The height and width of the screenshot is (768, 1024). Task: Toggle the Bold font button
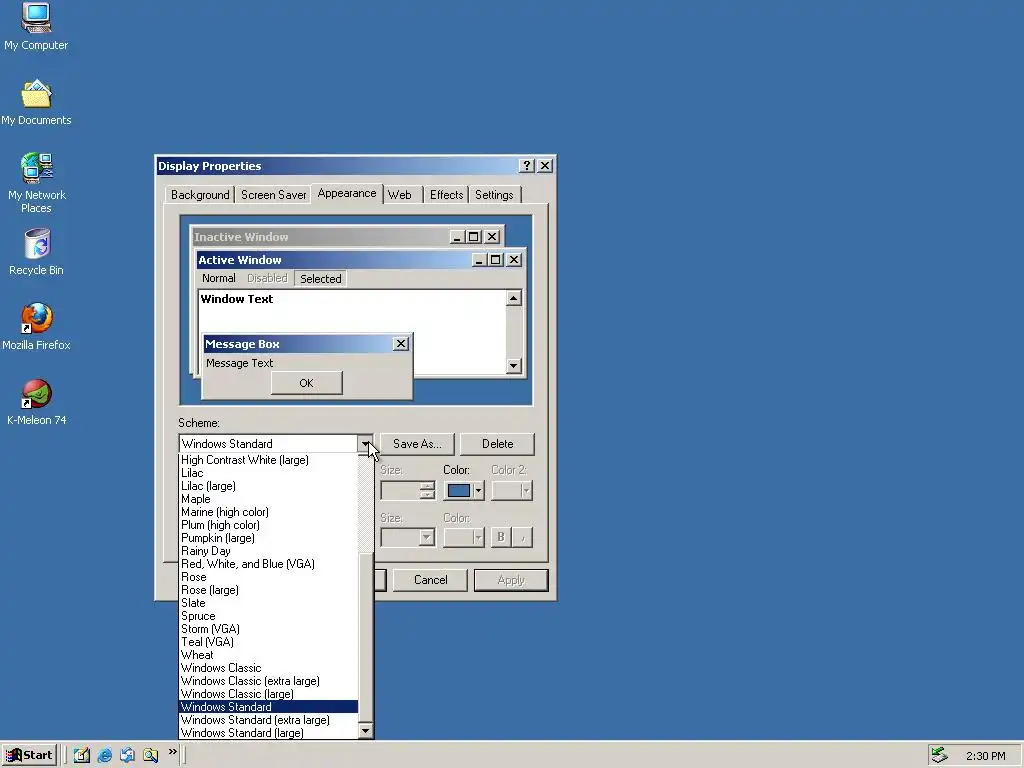tap(501, 537)
